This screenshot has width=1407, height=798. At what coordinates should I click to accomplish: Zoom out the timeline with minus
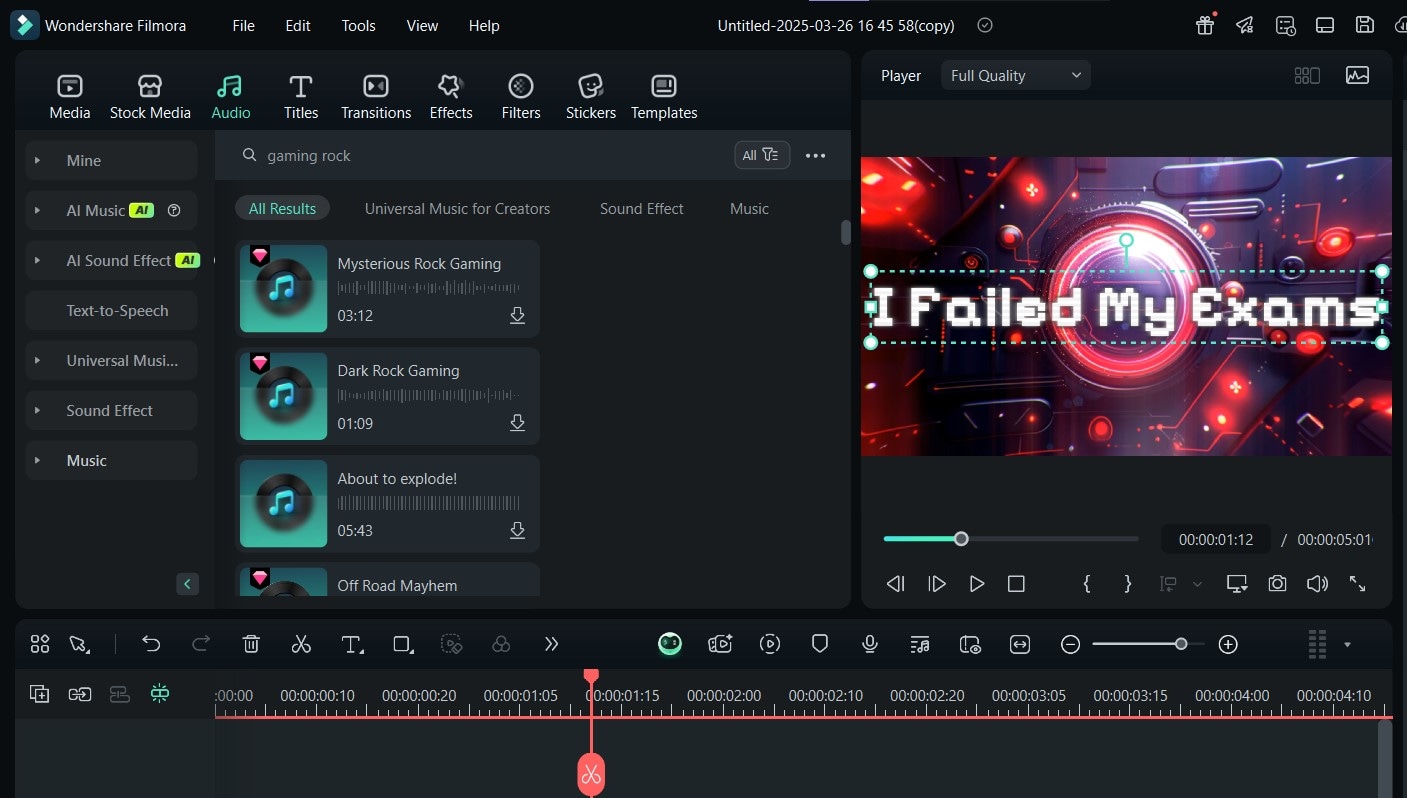(1070, 645)
